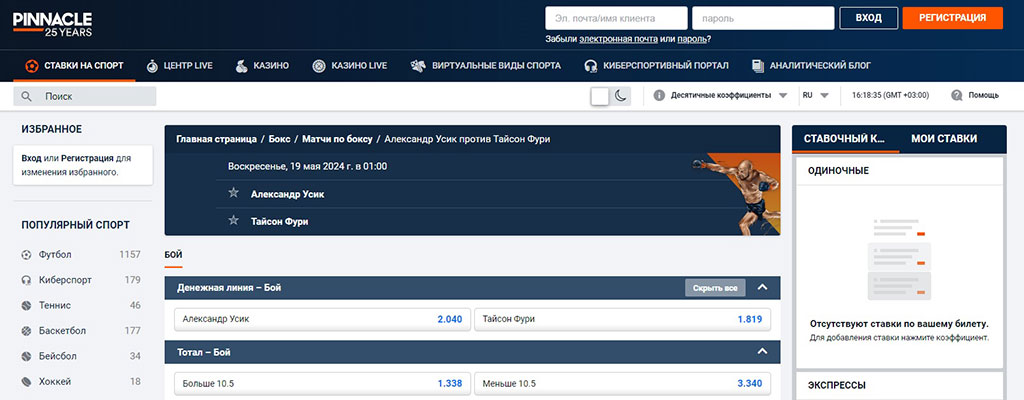This screenshot has width=1024, height=400.
Task: Click the Регистрация link in the Избранное box
Action: click(88, 158)
